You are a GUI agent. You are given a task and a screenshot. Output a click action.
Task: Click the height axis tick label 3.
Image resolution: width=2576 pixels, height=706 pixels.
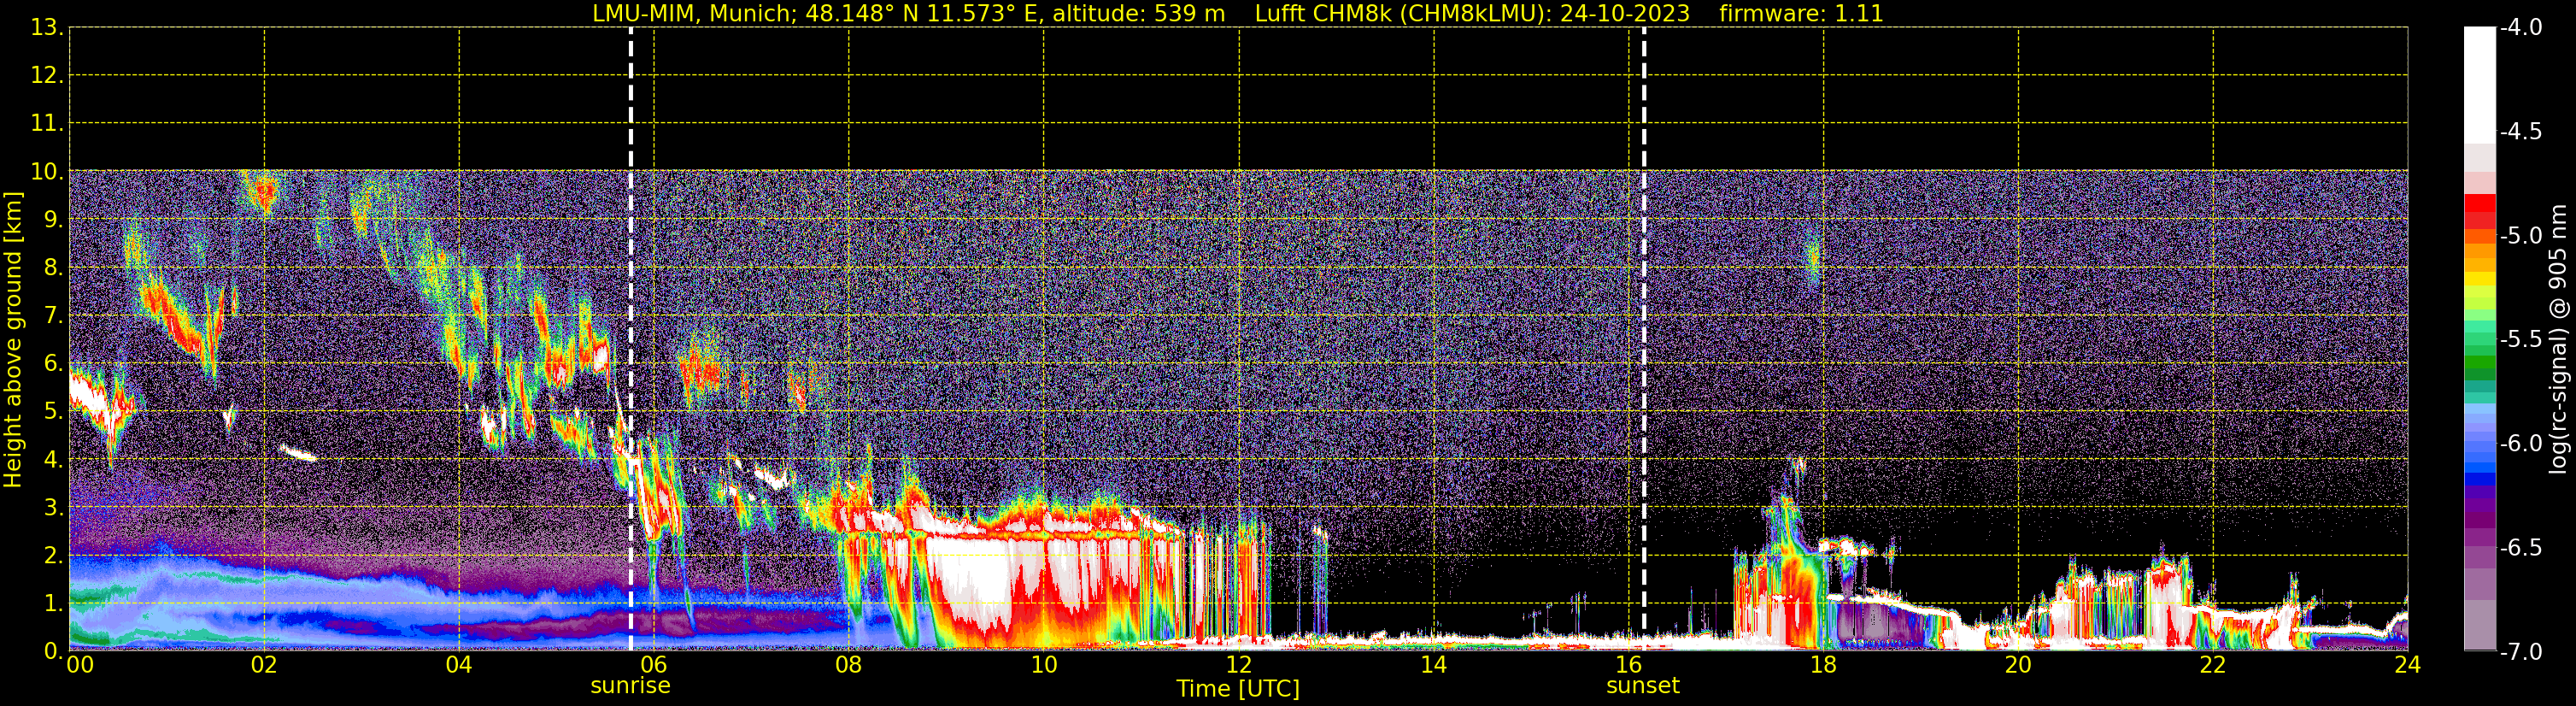tap(52, 508)
